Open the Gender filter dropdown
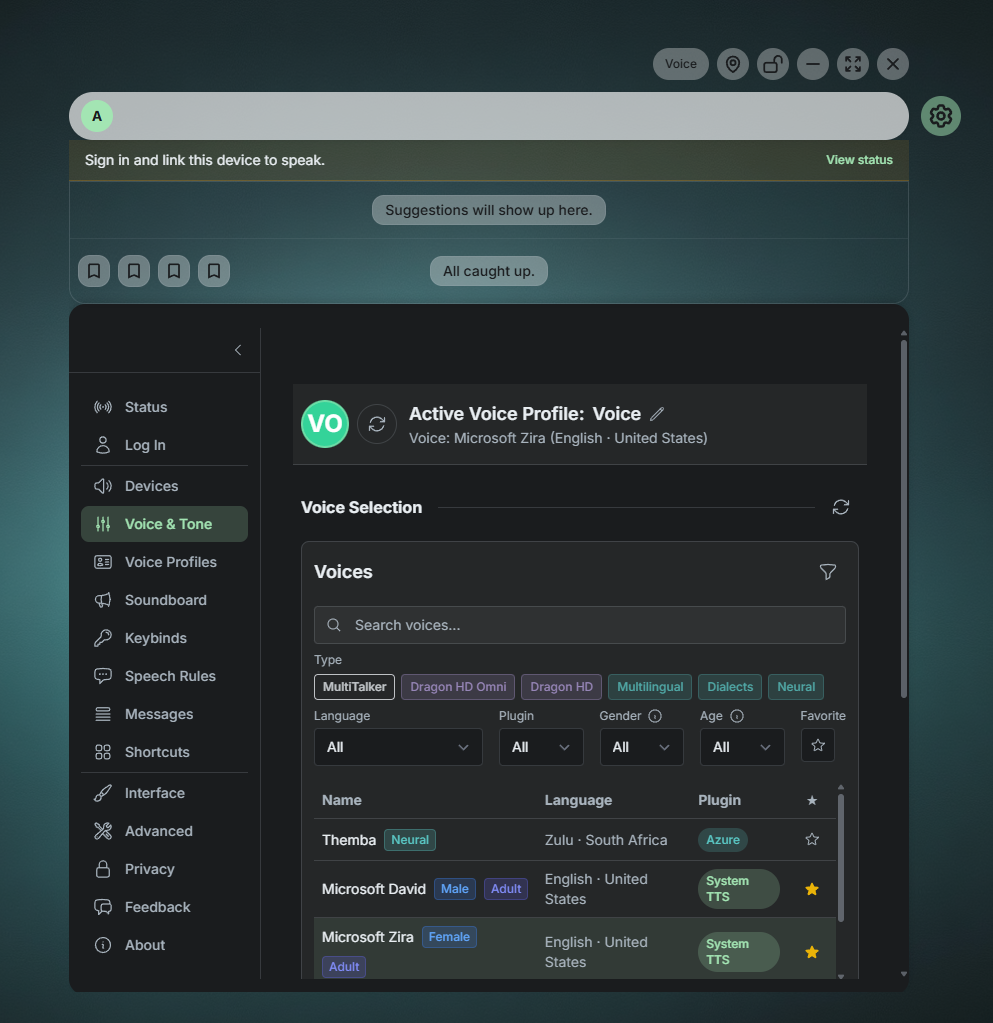Screen dimensions: 993x1023 point(641,747)
